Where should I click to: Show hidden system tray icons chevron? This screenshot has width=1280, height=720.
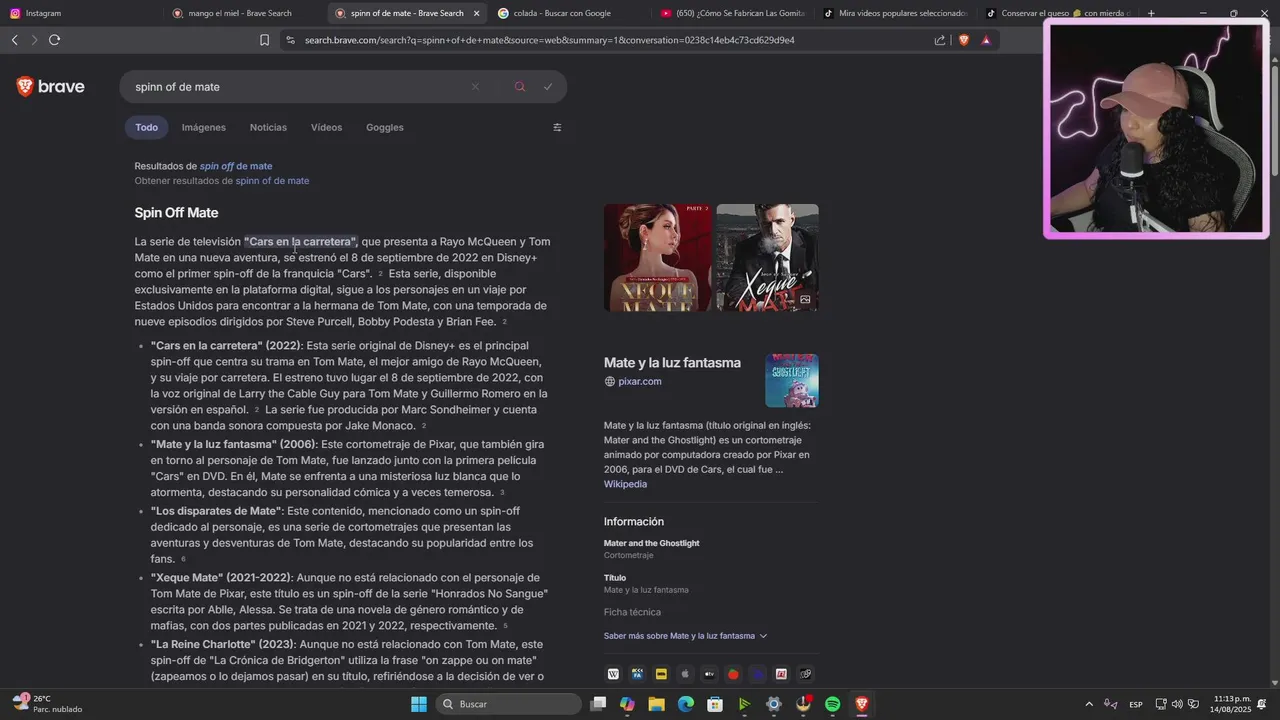coord(1089,704)
